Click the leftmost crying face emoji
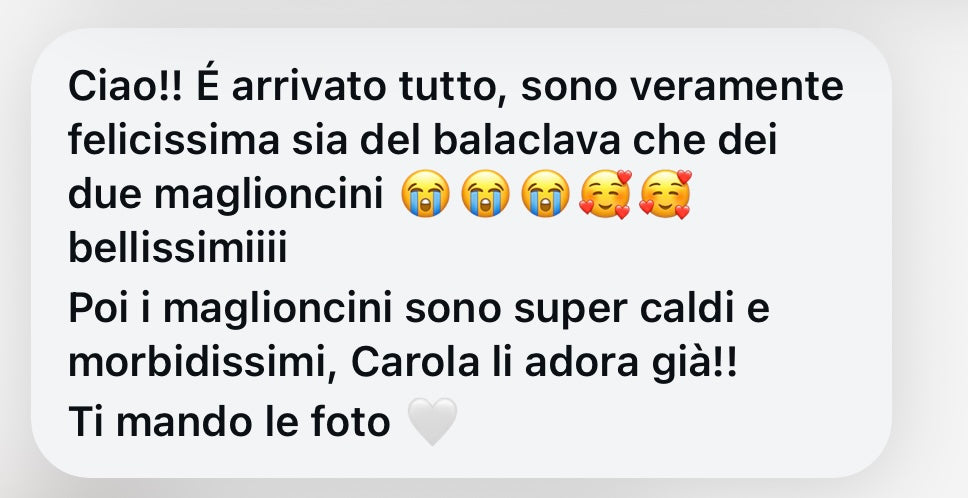This screenshot has width=968, height=498. click(x=425, y=193)
